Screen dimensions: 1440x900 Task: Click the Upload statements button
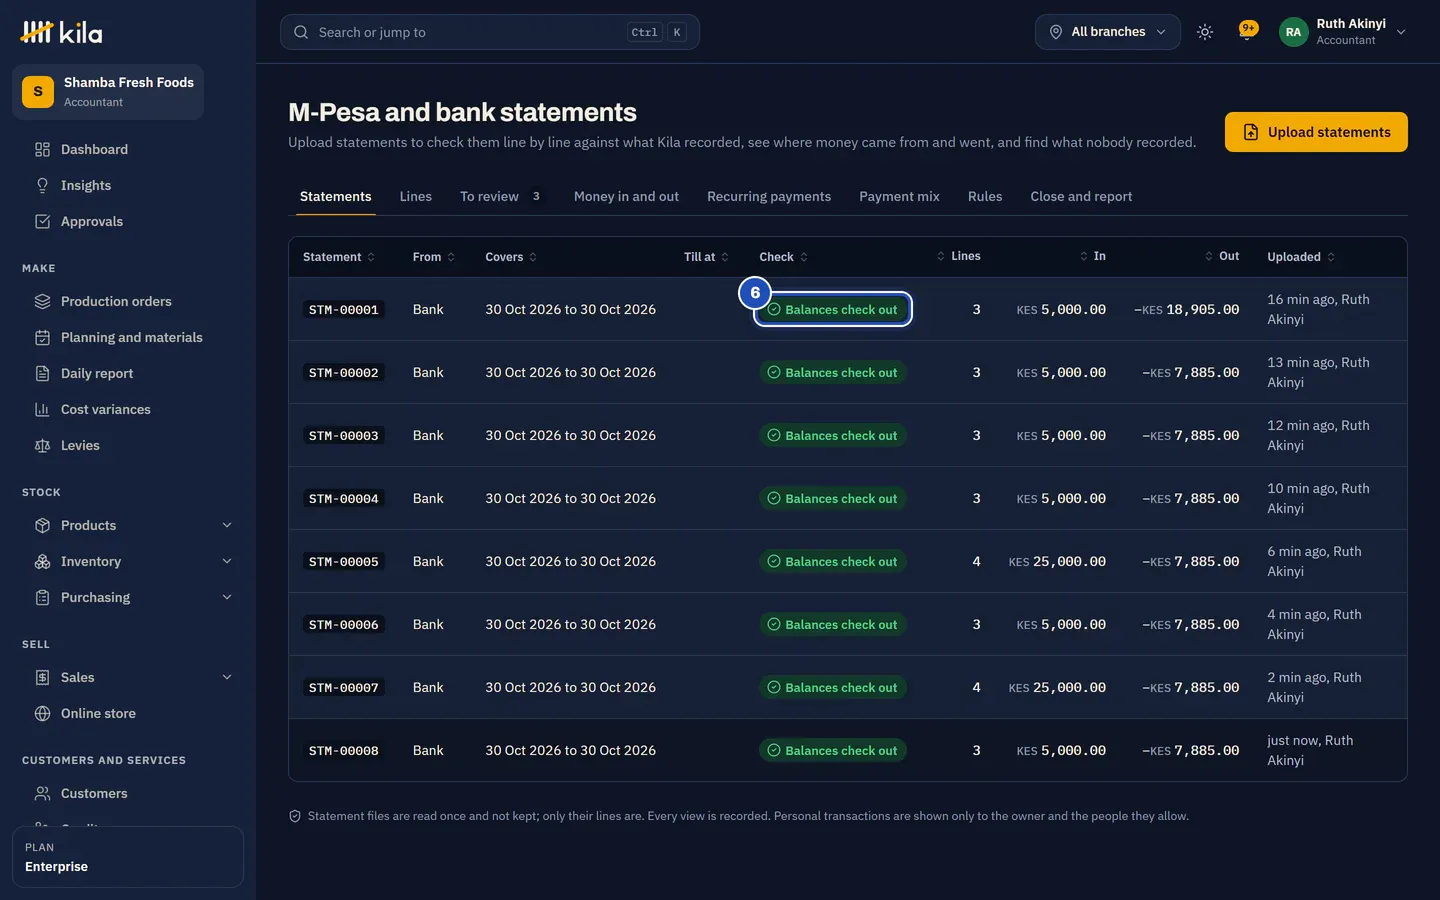1316,132
